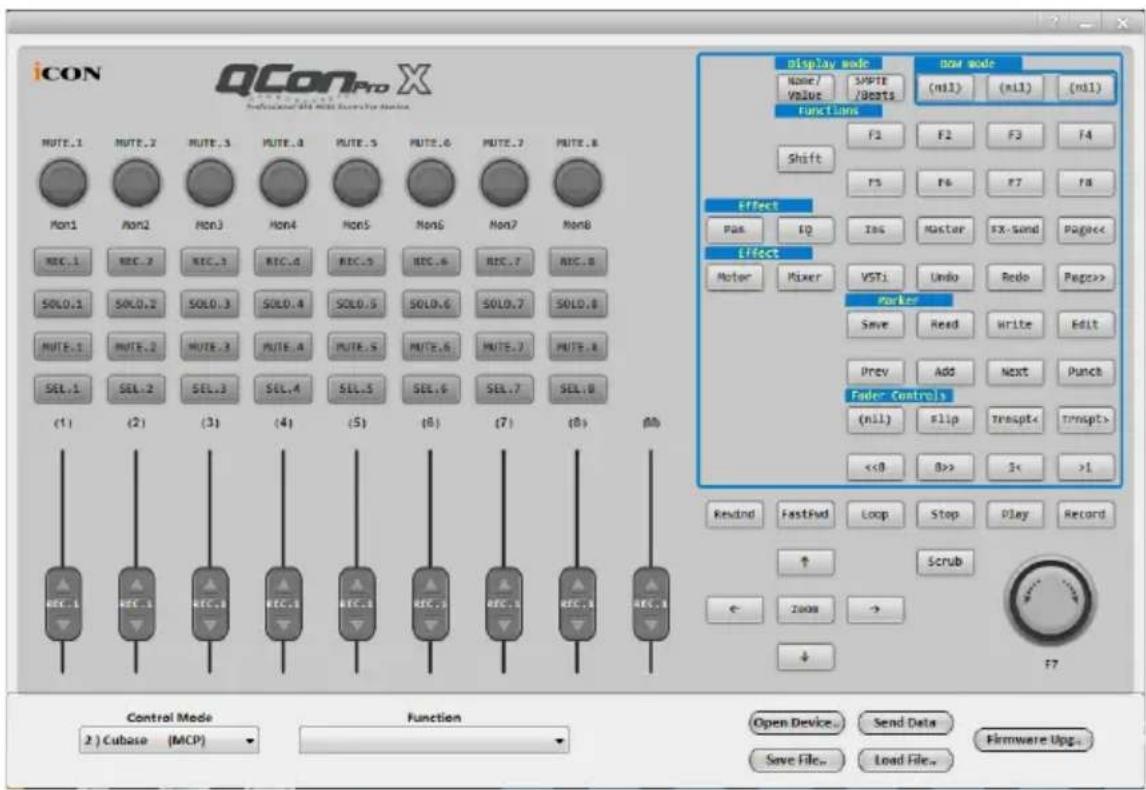This screenshot has height=790, width=1146.
Task: Click the channel 7 rotary knob under MUTE.7
Action: tap(504, 183)
